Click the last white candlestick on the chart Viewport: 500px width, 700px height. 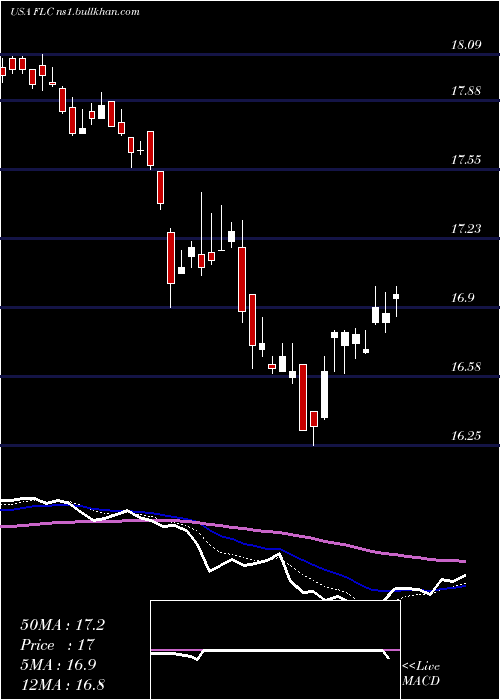point(396,301)
